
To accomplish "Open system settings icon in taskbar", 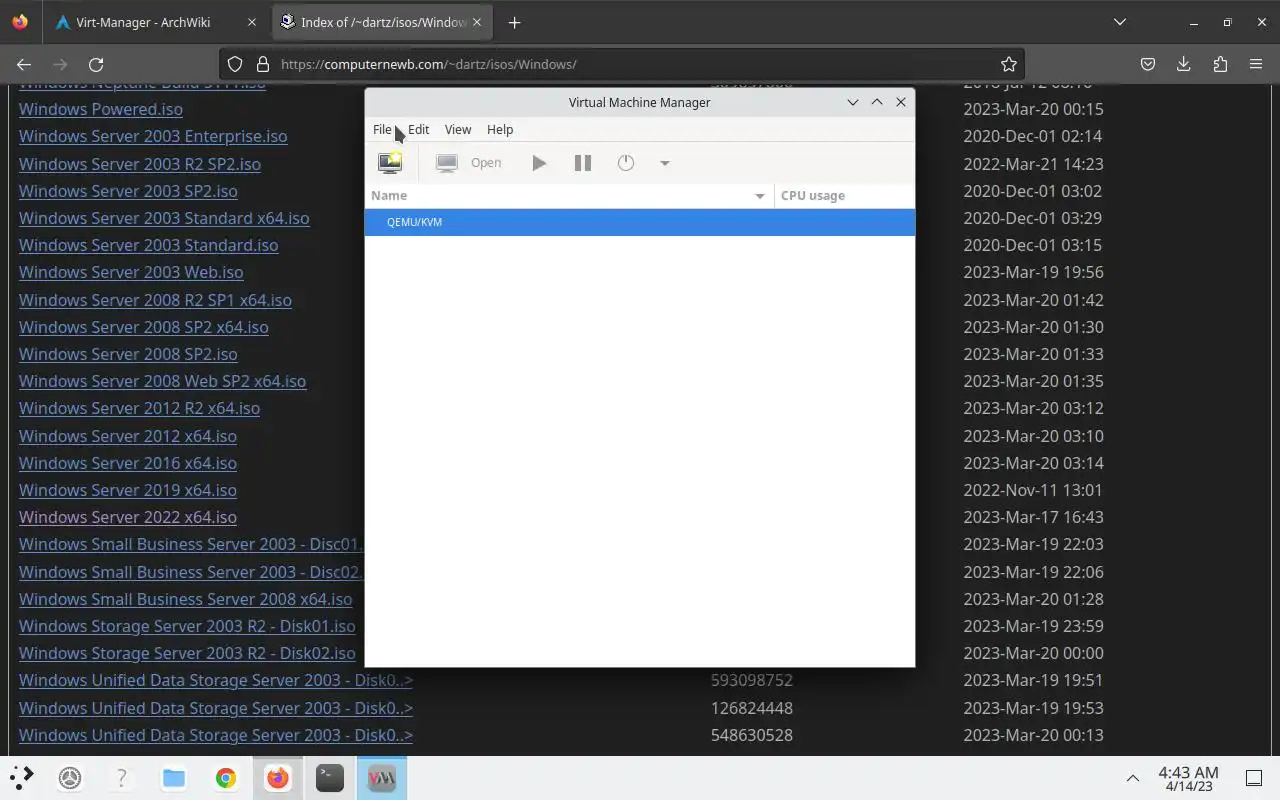I will tap(70, 778).
